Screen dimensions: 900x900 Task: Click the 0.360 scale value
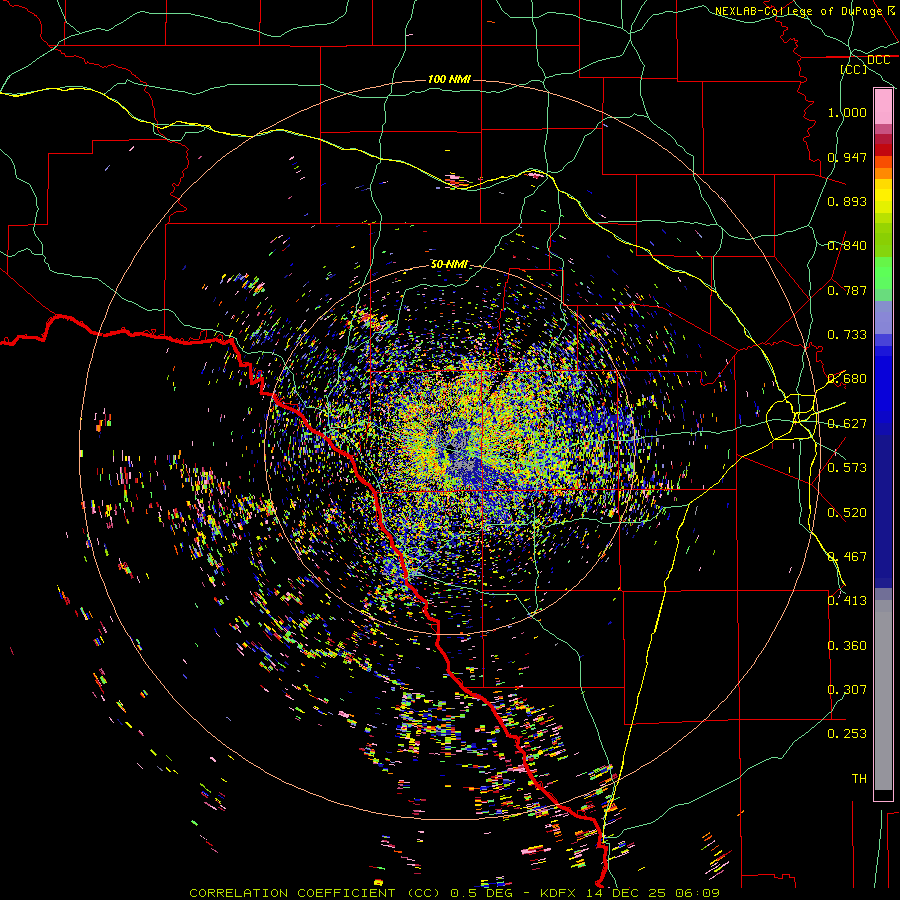tap(847, 646)
